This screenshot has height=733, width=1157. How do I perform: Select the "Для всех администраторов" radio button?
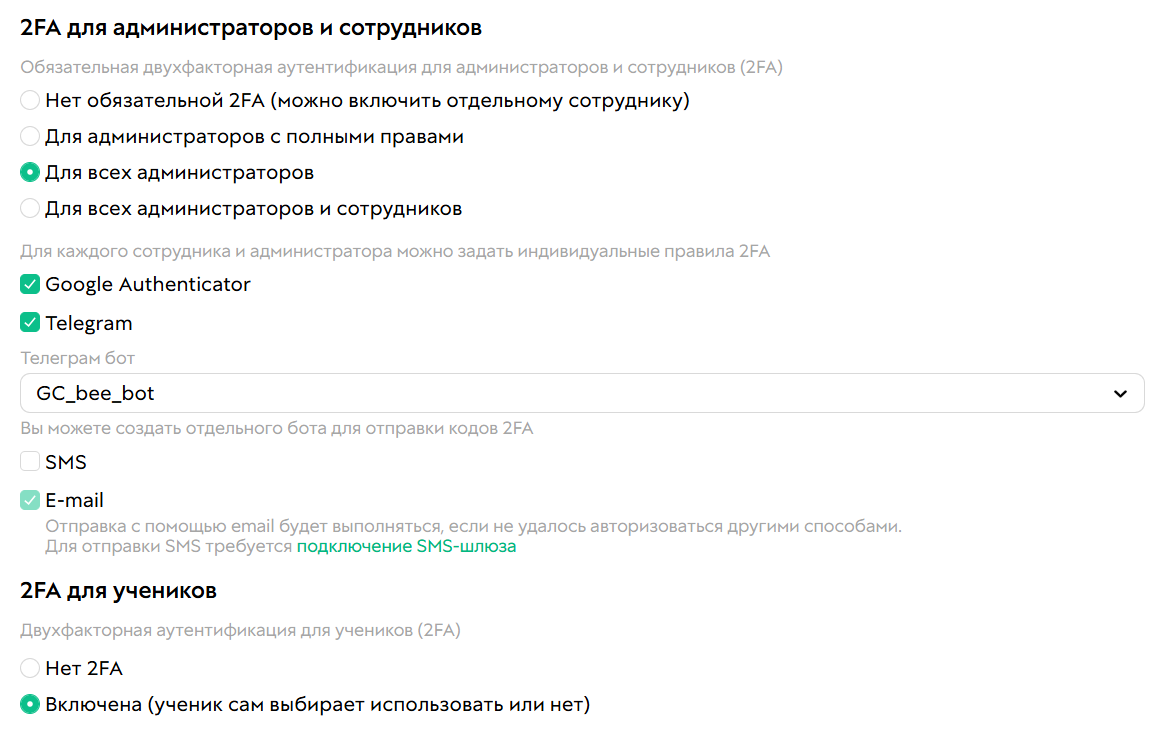[x=30, y=172]
